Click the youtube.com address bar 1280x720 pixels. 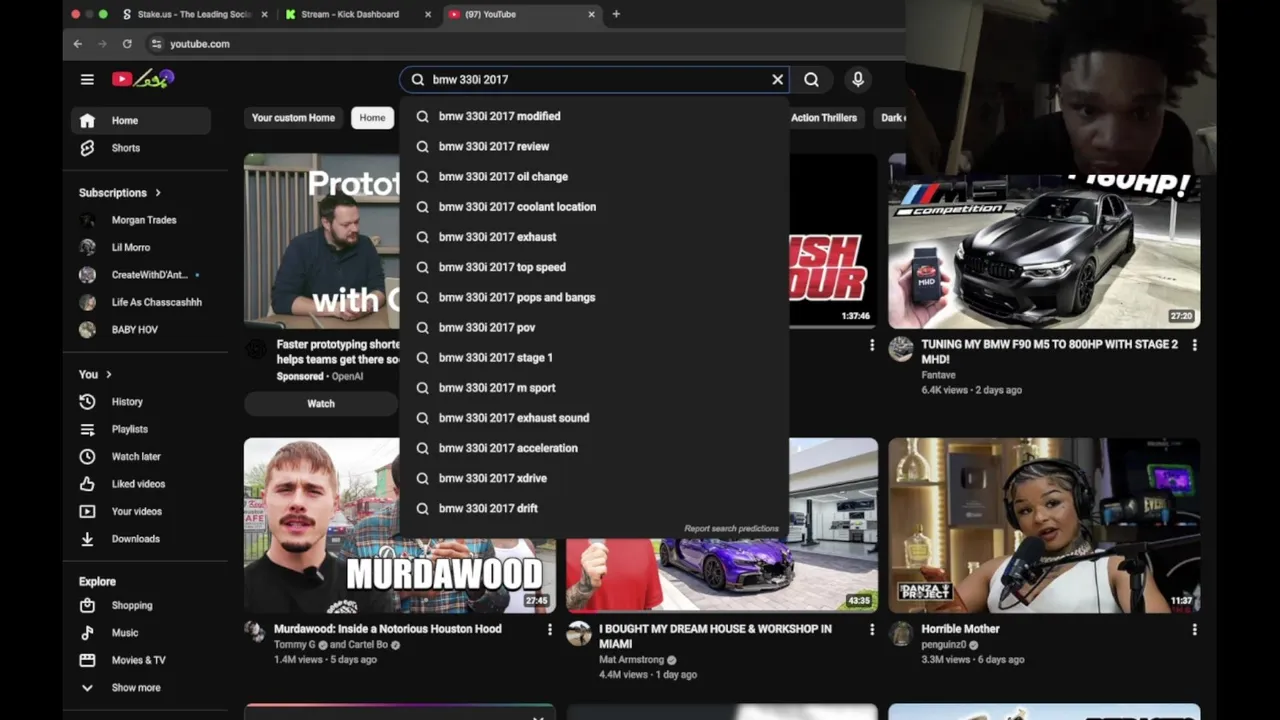click(x=199, y=44)
